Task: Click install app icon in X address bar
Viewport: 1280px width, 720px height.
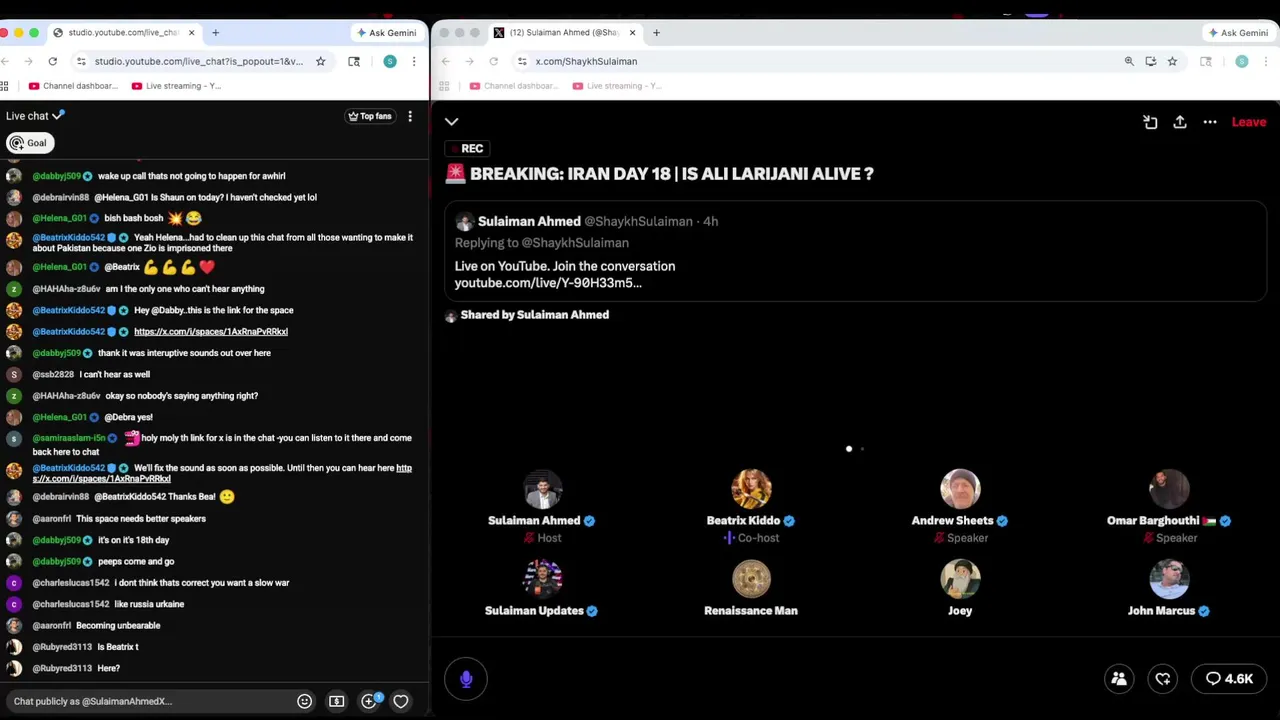Action: [1151, 61]
